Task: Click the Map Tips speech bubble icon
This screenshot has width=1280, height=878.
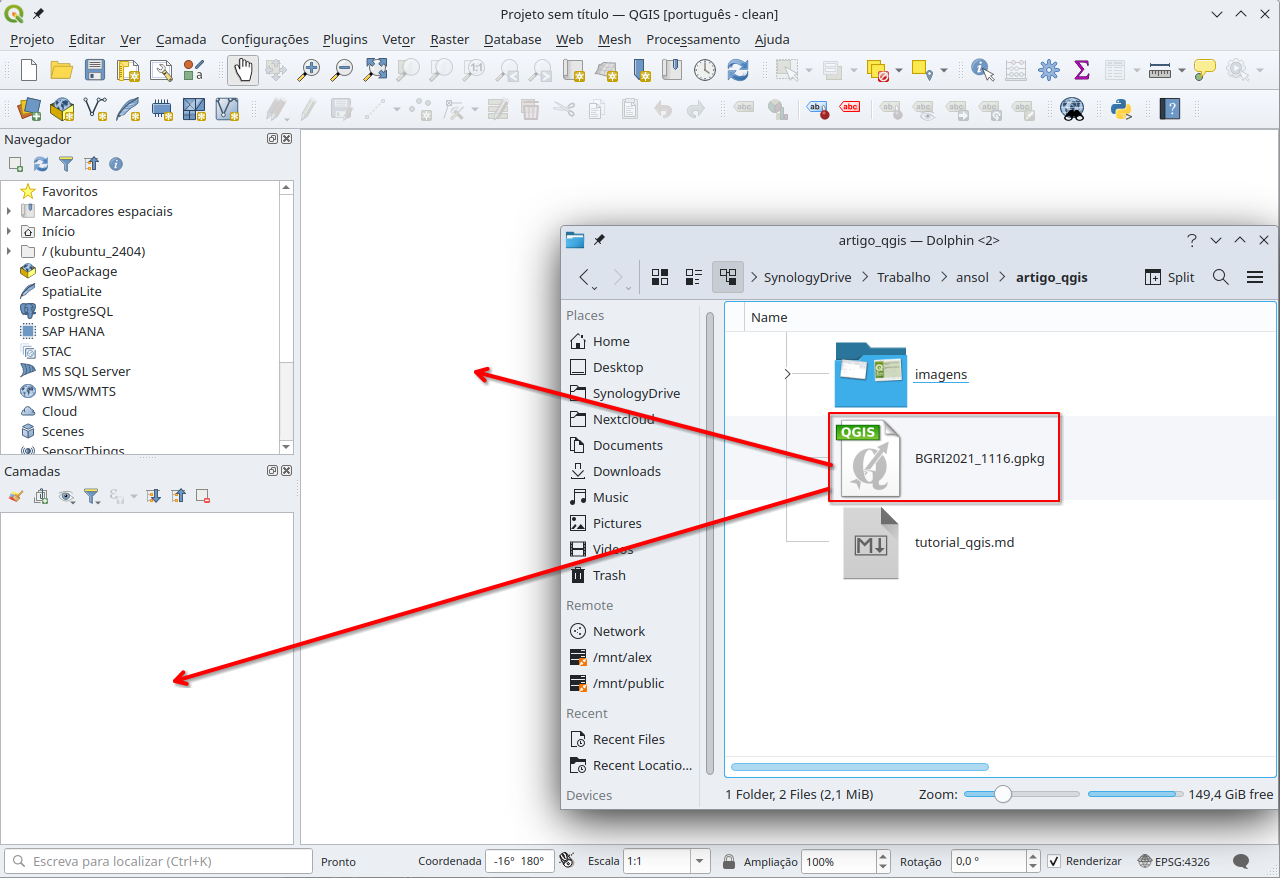Action: tap(1205, 70)
